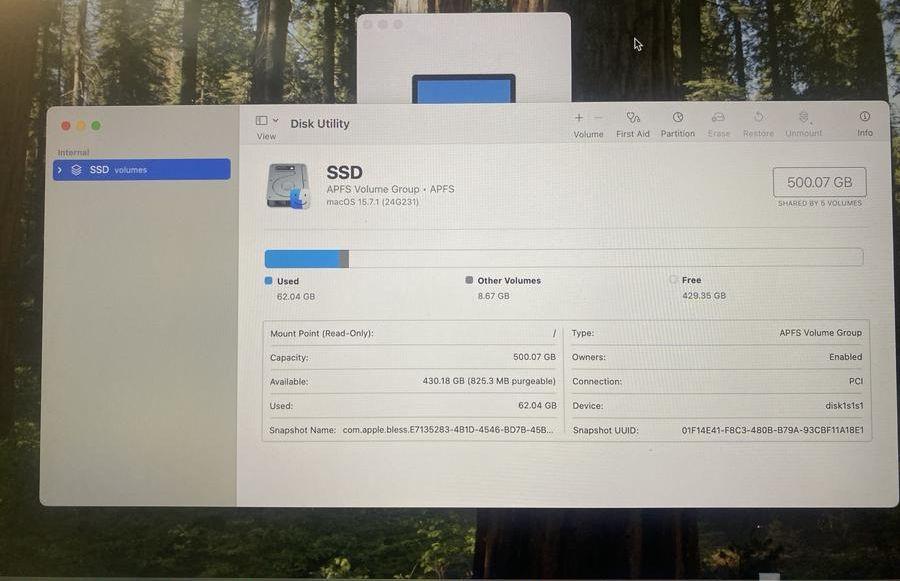Click 'SHARED BY 5 VOLUMES' label
Image resolution: width=900 pixels, height=581 pixels.
point(820,203)
